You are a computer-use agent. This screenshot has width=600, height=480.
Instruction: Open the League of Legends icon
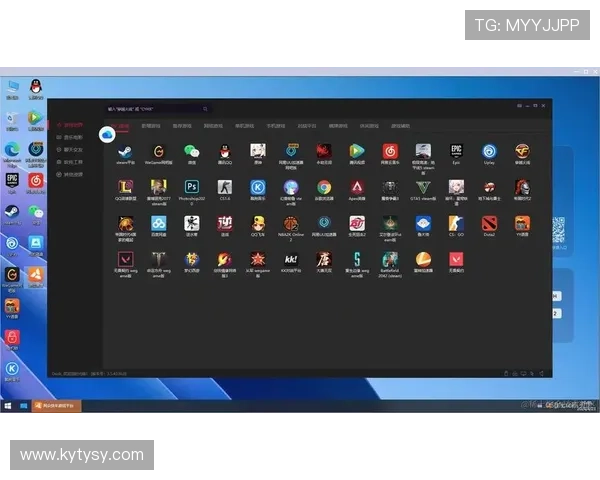(x=125, y=187)
